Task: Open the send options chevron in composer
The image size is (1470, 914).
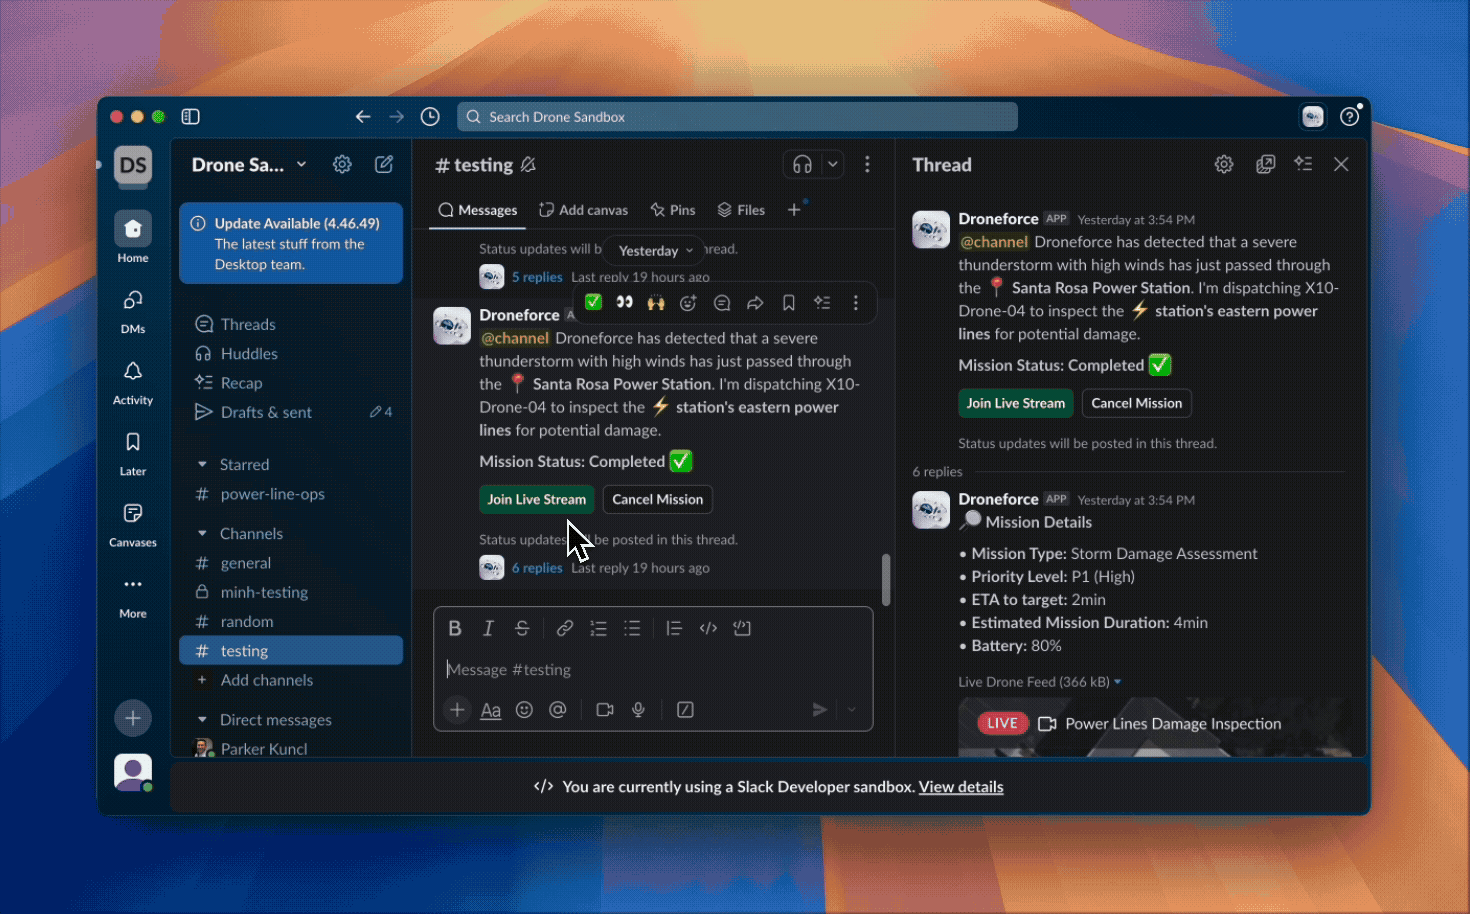Action: click(x=852, y=710)
